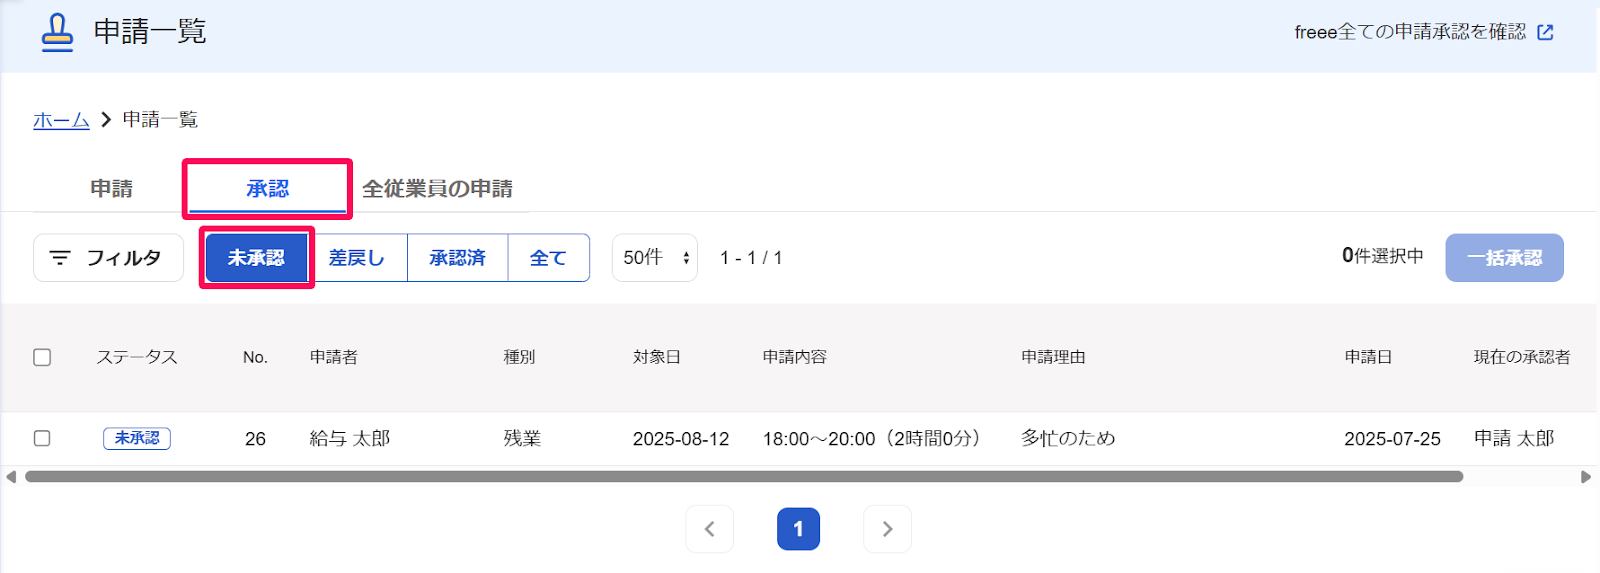Check the row for 給与 太郎 request

click(42, 438)
